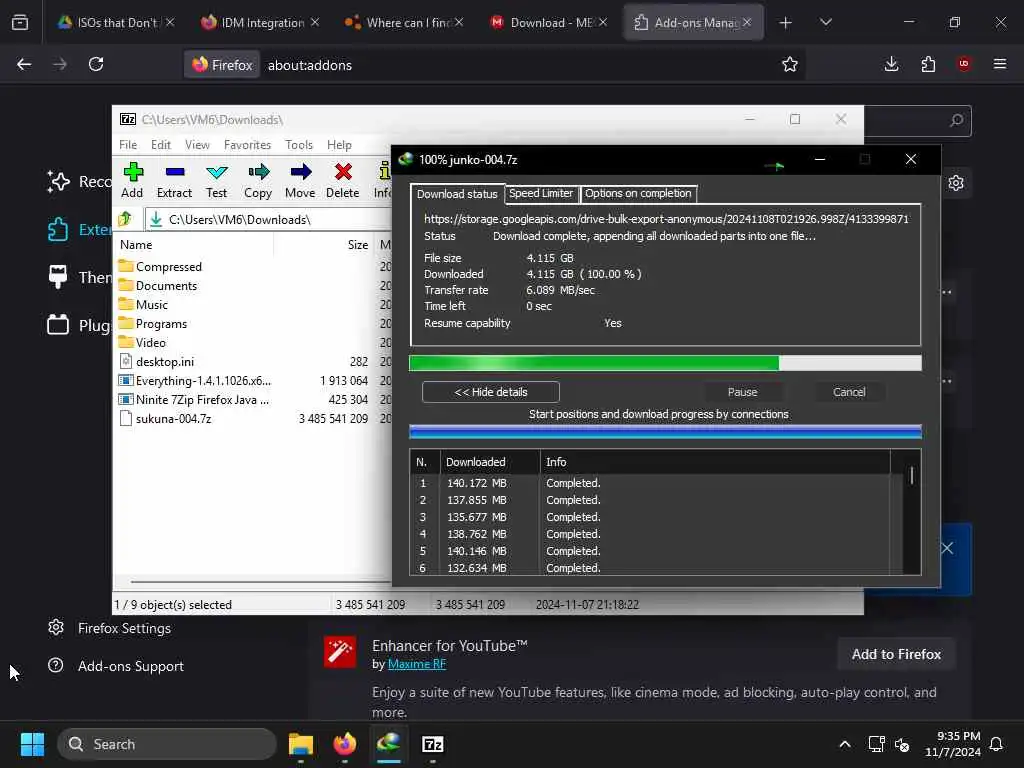Click the blue connections progress bar
This screenshot has height=768, width=1024.
click(x=665, y=431)
